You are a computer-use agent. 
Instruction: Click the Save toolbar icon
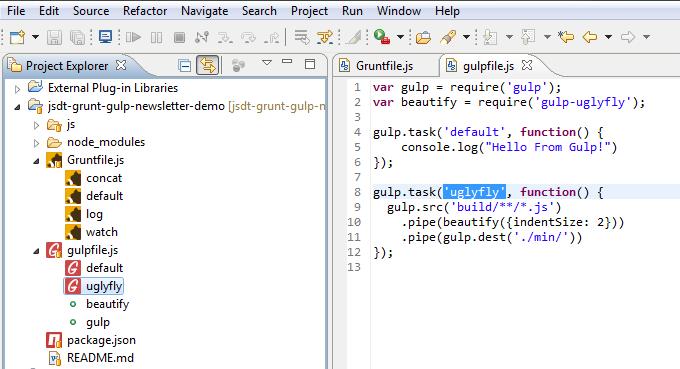[54, 37]
